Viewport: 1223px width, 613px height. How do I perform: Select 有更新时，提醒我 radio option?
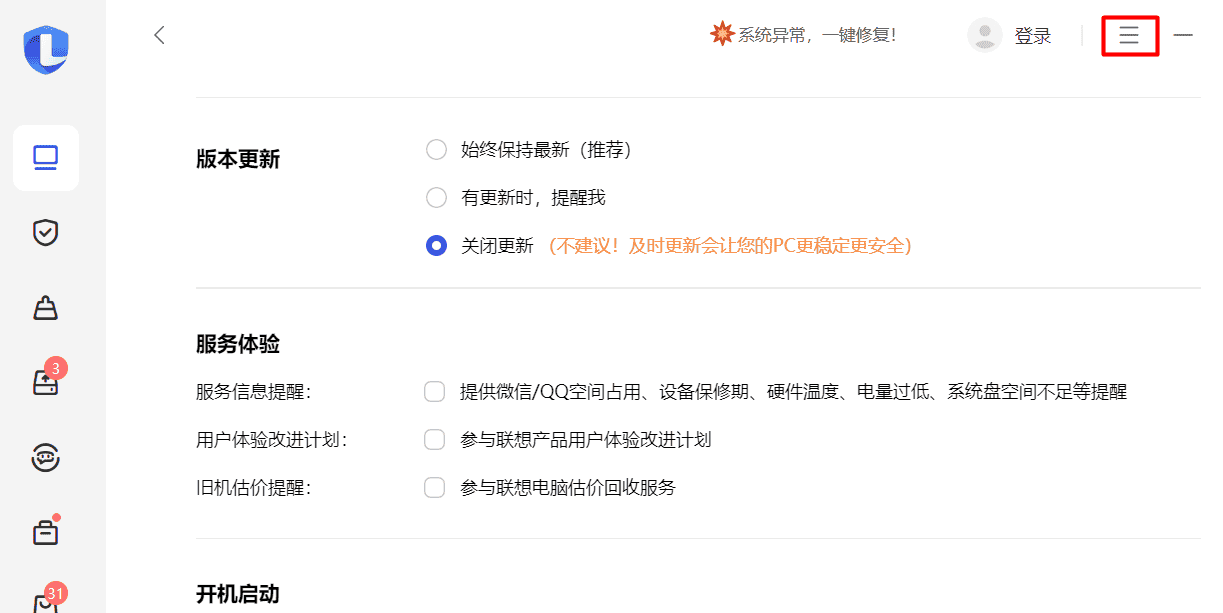pyautogui.click(x=436, y=198)
